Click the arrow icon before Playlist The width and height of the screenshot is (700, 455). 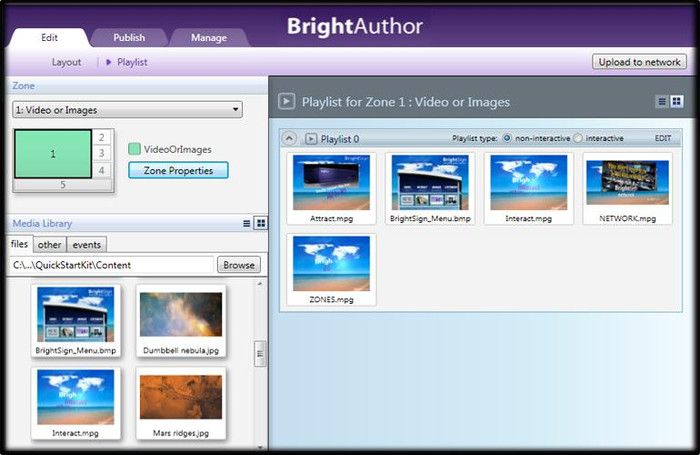108,62
